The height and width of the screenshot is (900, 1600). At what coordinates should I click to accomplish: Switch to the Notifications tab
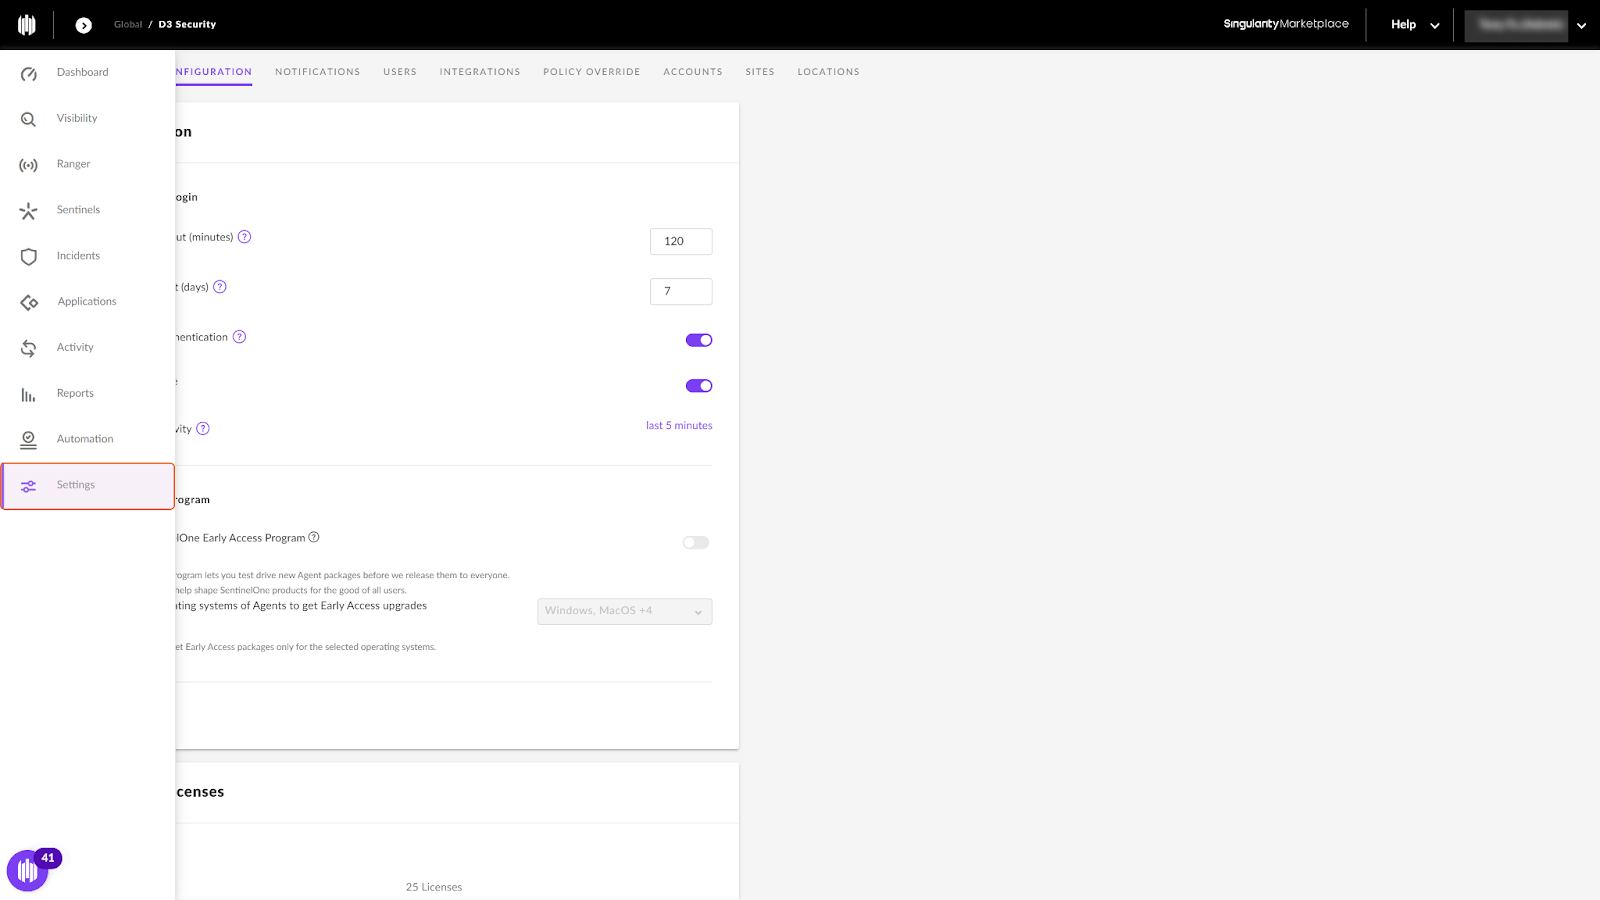(x=317, y=72)
